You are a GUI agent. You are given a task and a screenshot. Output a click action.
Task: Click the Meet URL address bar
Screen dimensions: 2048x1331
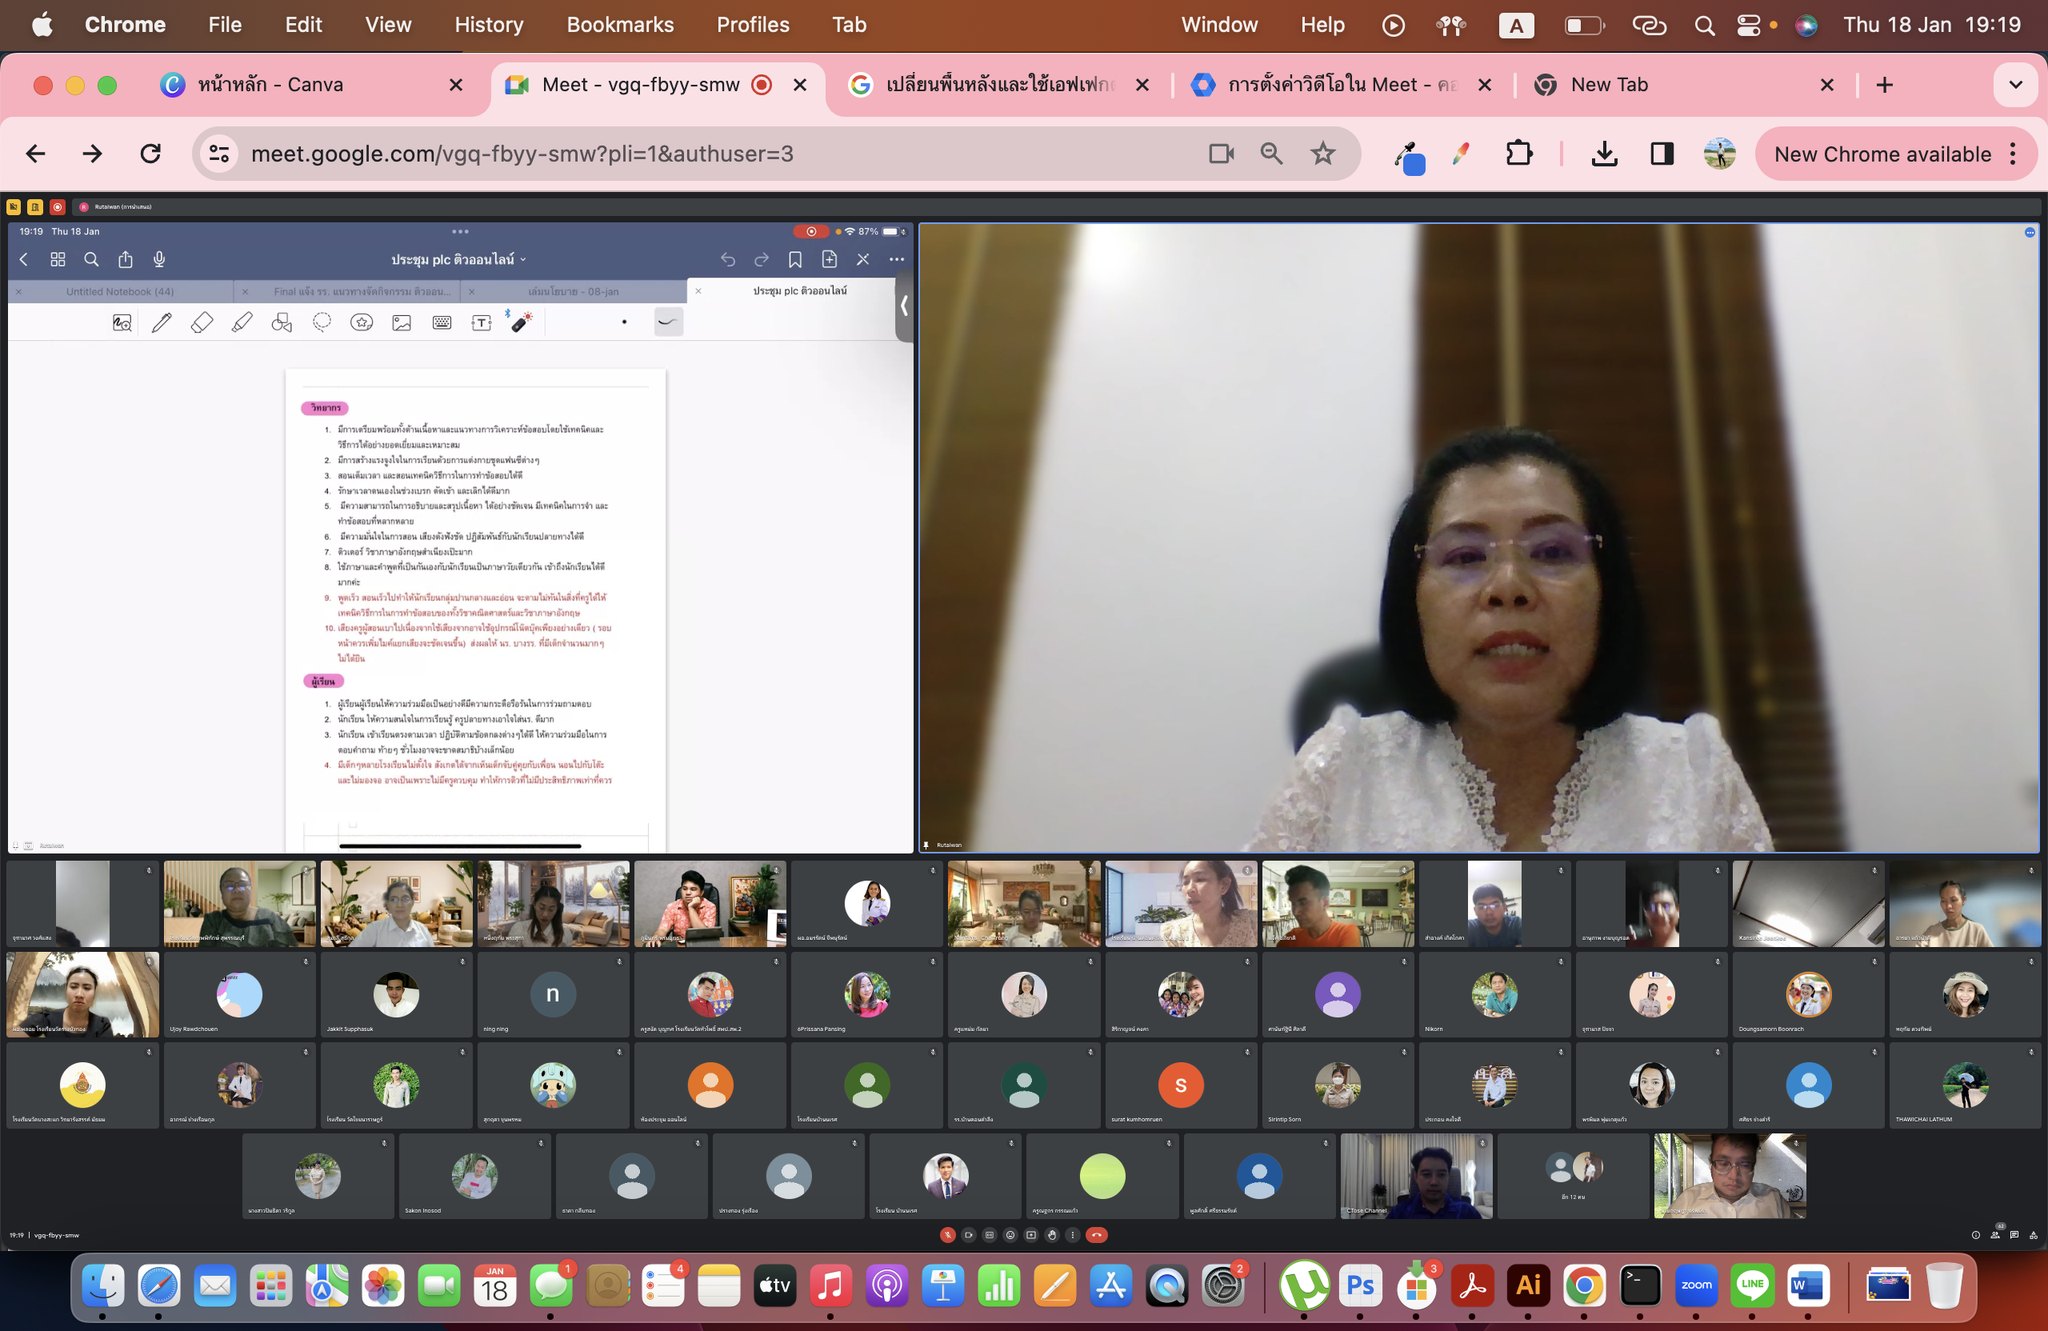(700, 154)
